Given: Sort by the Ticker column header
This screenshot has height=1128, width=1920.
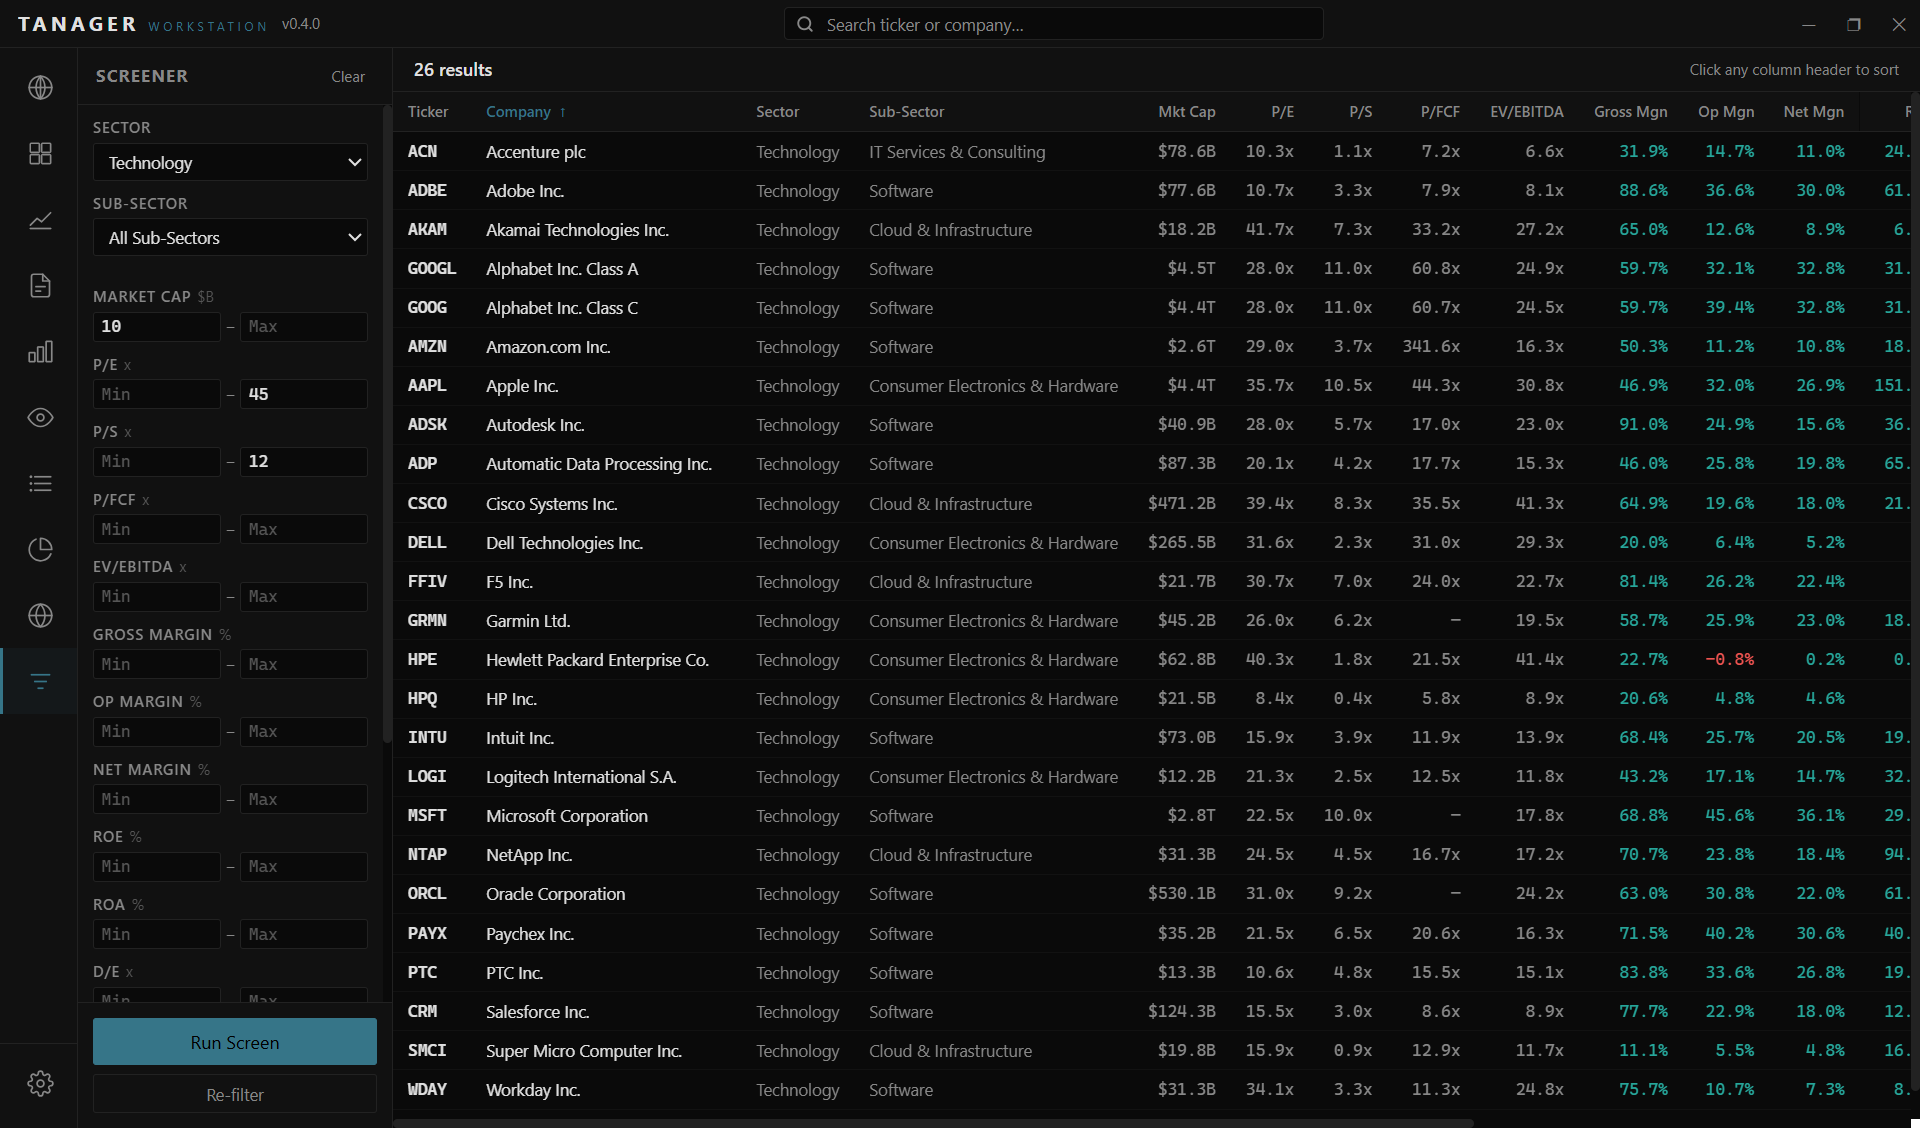Looking at the screenshot, I should 428,112.
